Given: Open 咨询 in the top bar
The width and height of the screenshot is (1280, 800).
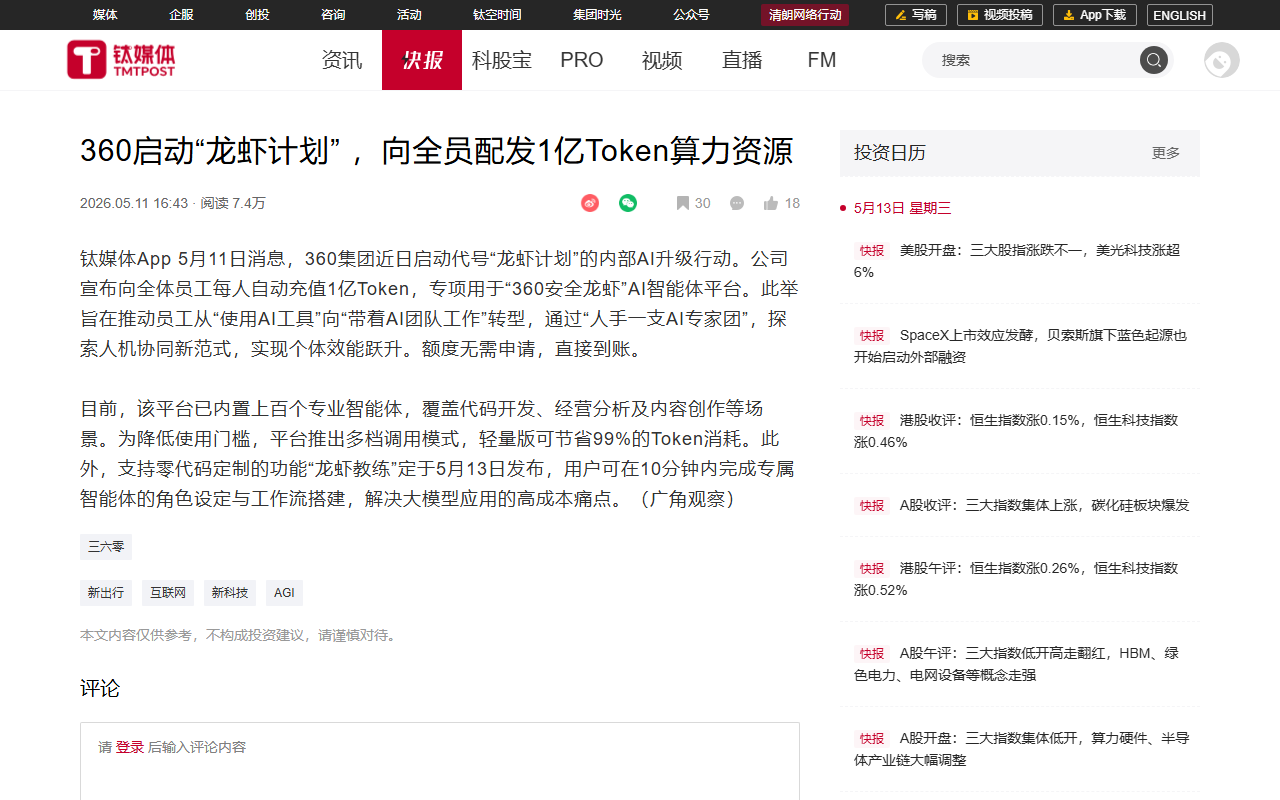Looking at the screenshot, I should pos(333,15).
